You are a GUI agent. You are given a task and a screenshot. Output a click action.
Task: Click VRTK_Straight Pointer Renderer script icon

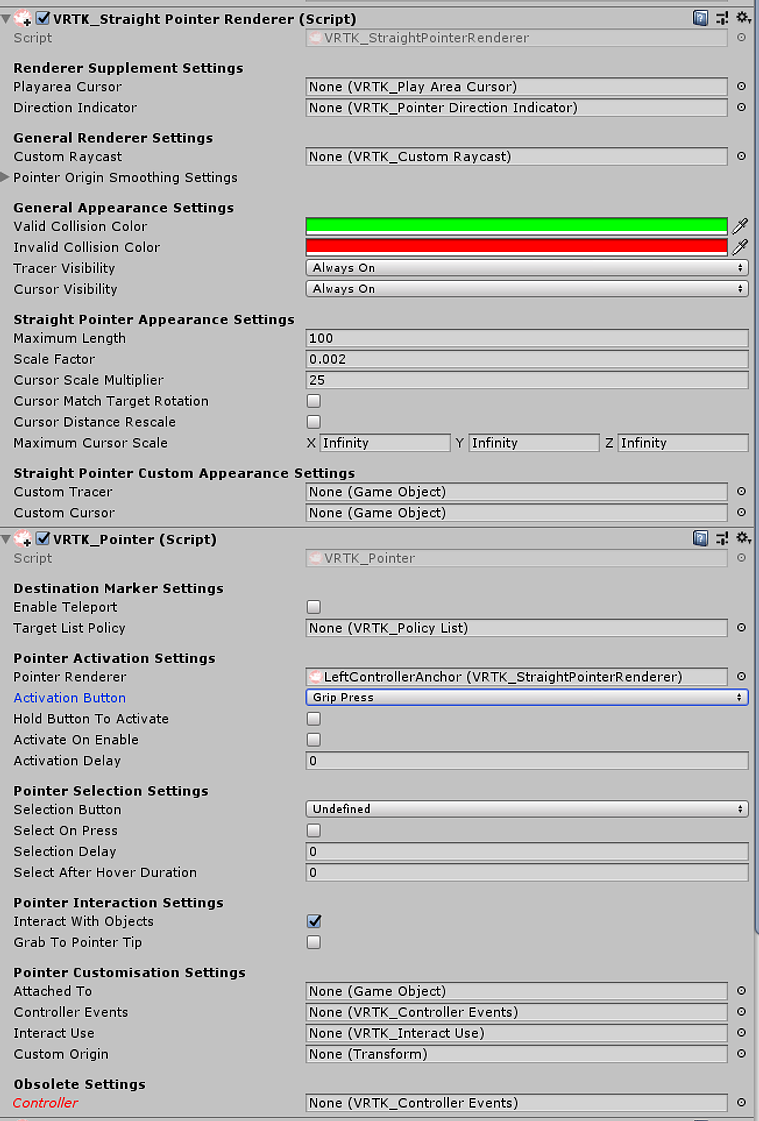click(23, 18)
